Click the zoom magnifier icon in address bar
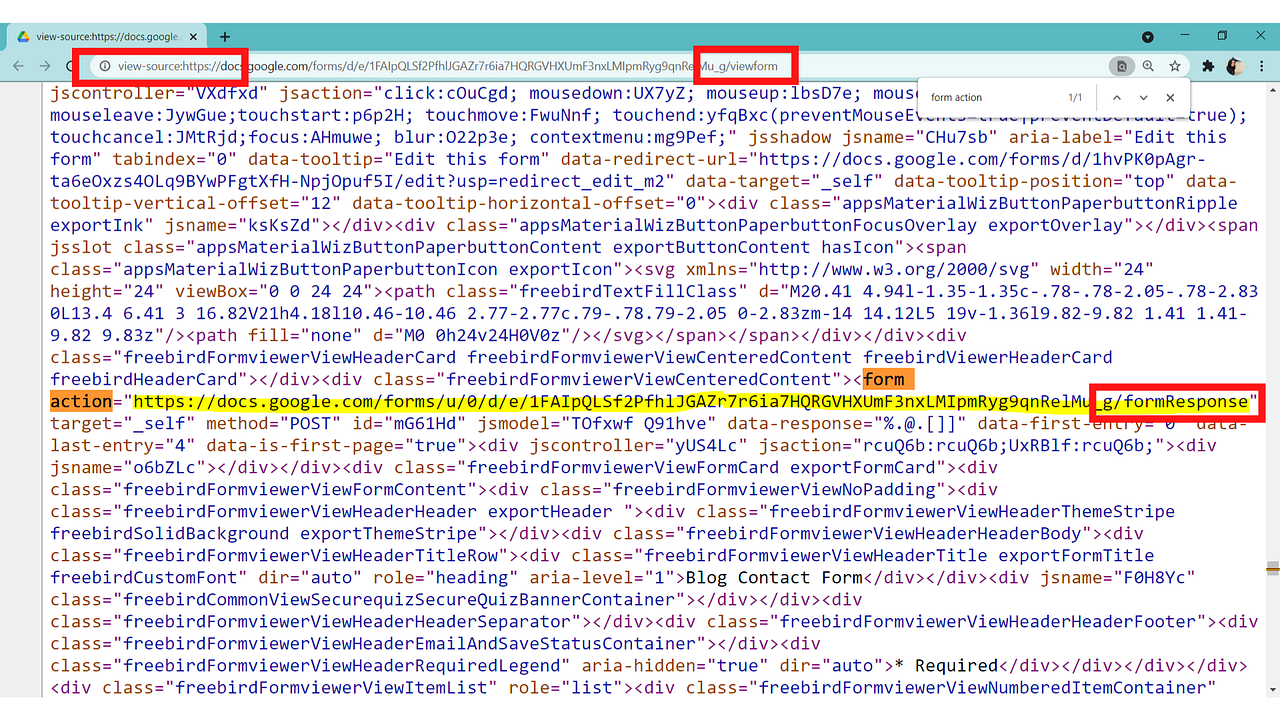This screenshot has width=1280, height=720. pyautogui.click(x=1148, y=64)
